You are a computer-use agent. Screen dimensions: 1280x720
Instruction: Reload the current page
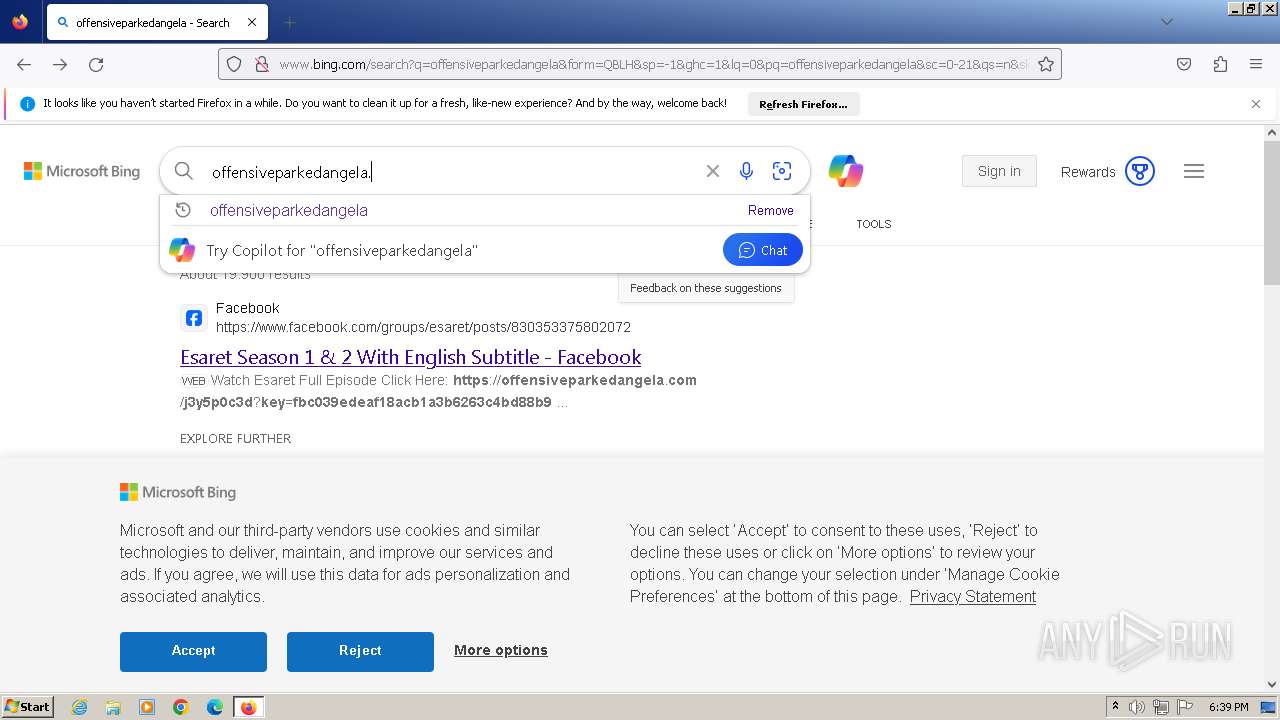pos(96,64)
